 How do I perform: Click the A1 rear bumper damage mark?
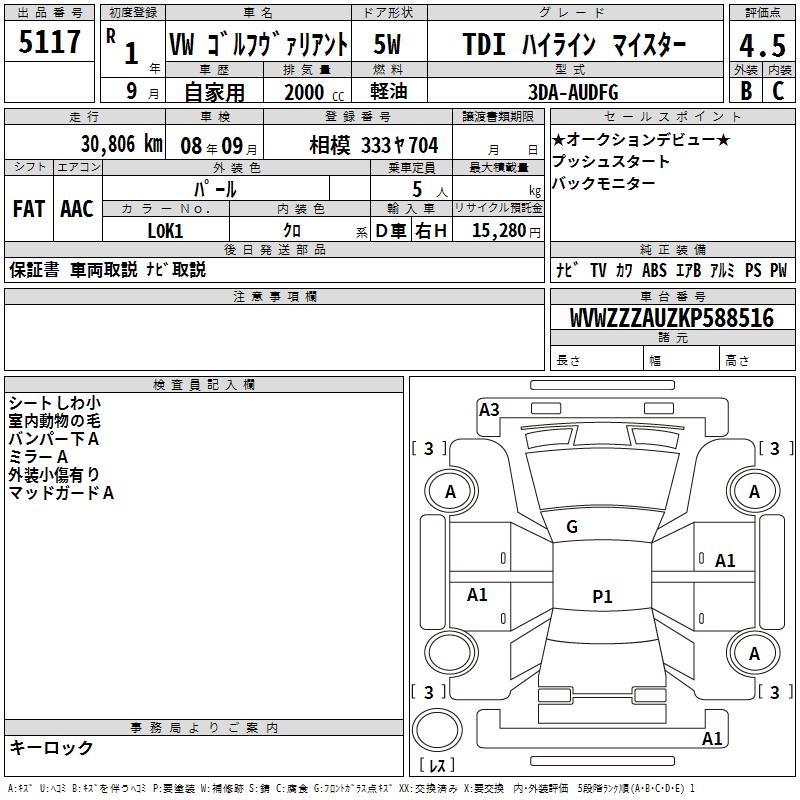pos(712,738)
